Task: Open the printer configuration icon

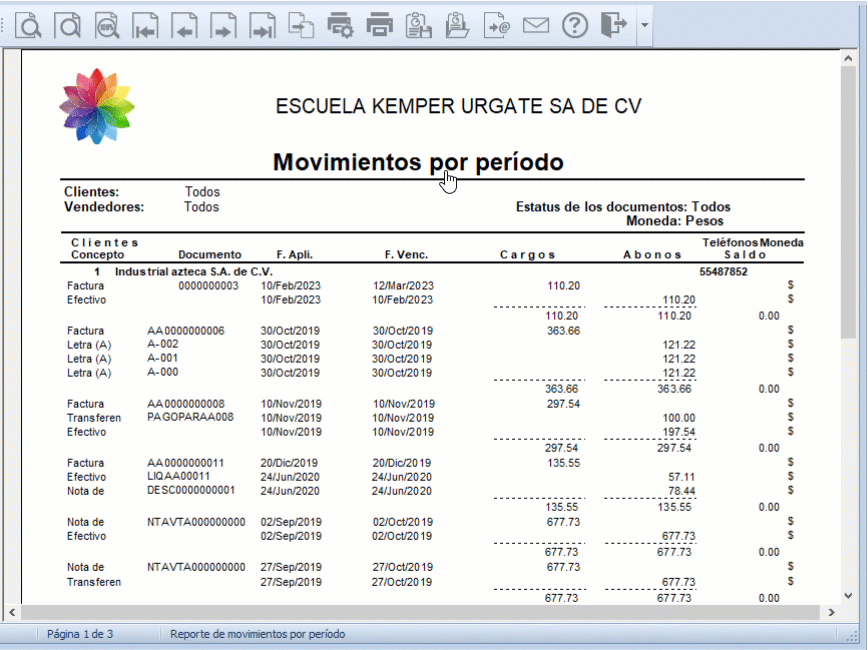Action: (x=340, y=25)
